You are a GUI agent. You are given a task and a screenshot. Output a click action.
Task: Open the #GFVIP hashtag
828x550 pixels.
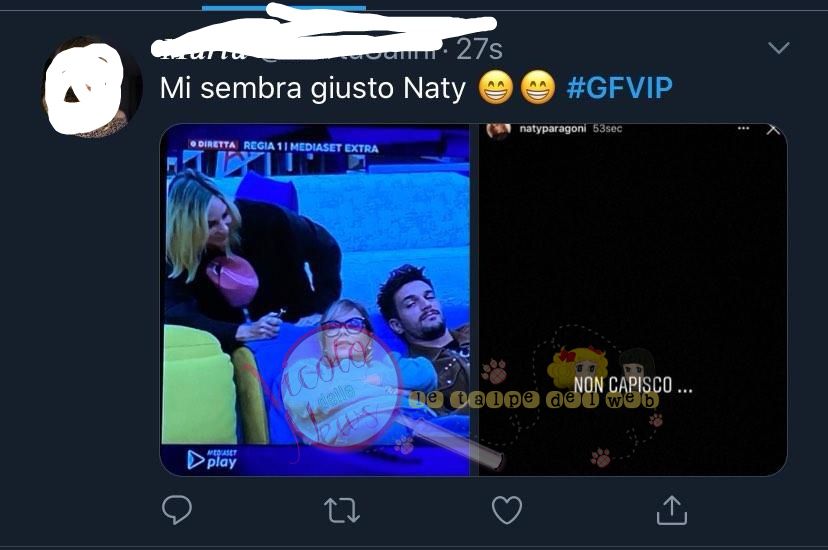(x=619, y=88)
